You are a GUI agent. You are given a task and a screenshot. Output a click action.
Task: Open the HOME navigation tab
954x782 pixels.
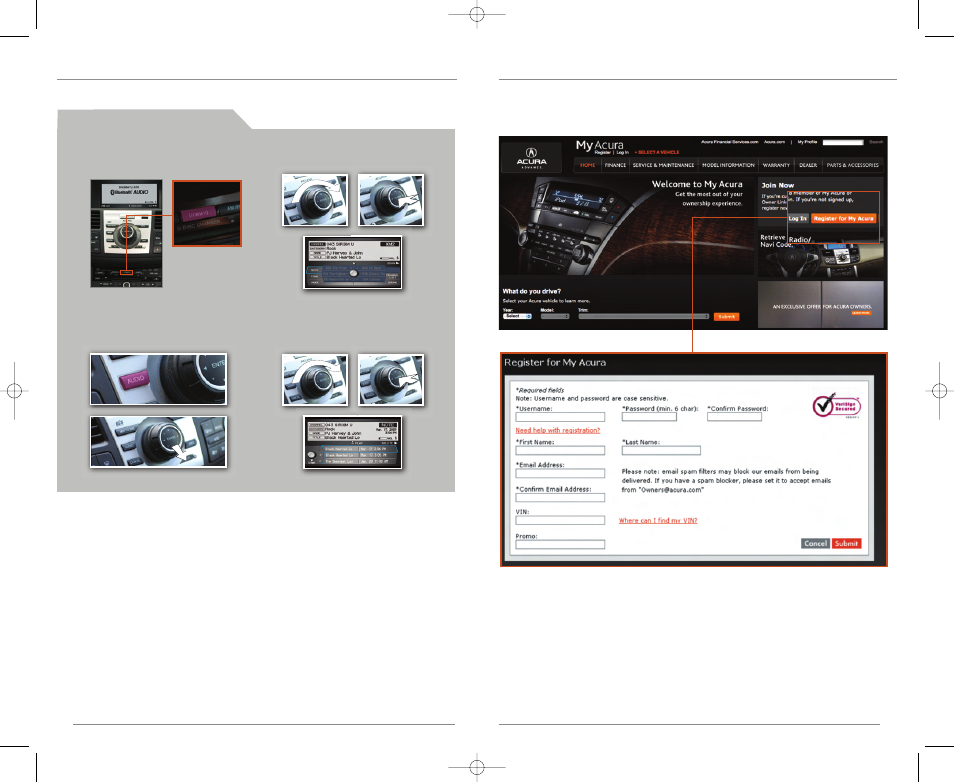587,165
